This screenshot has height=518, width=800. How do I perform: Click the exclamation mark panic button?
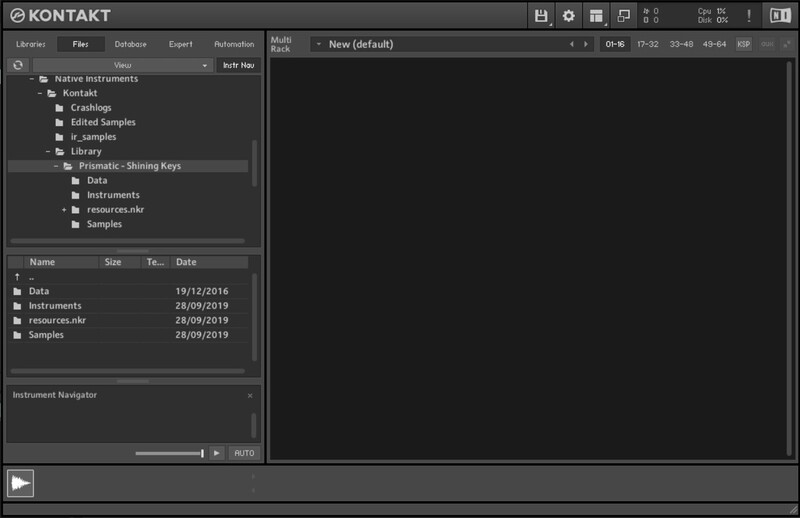pos(749,15)
